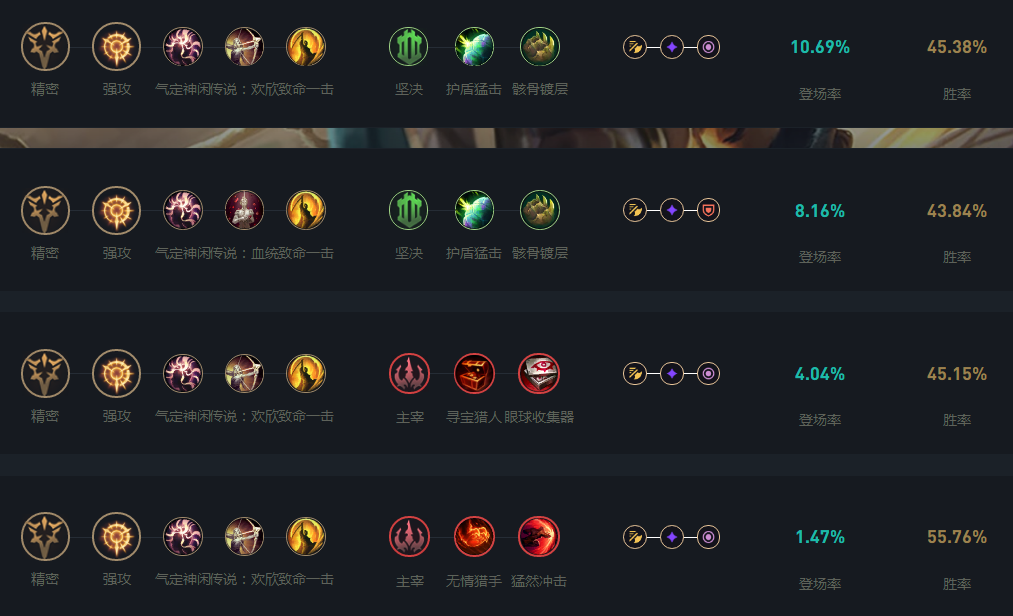The image size is (1013, 616).
Task: Select the 眼球收集器 Eyeball Collection icon
Action: [x=539, y=374]
